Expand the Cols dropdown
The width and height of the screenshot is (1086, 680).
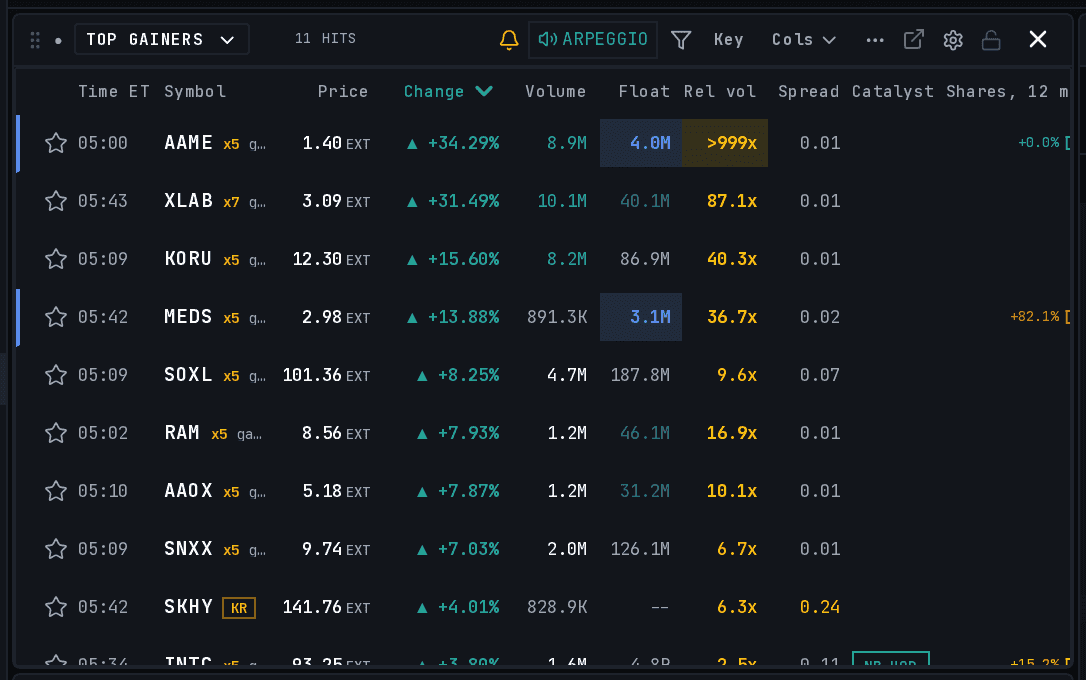tap(804, 39)
